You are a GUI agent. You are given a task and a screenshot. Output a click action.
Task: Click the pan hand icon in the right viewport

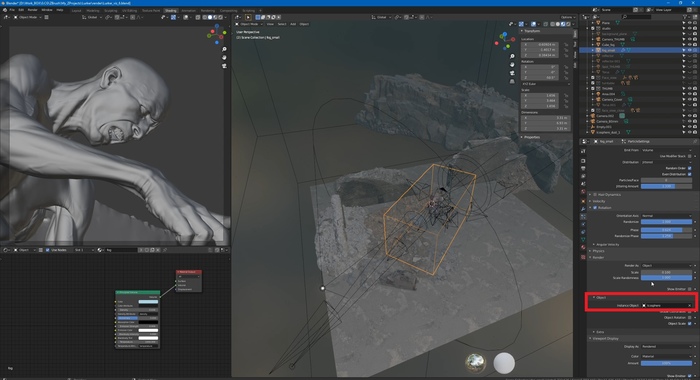(x=512, y=65)
